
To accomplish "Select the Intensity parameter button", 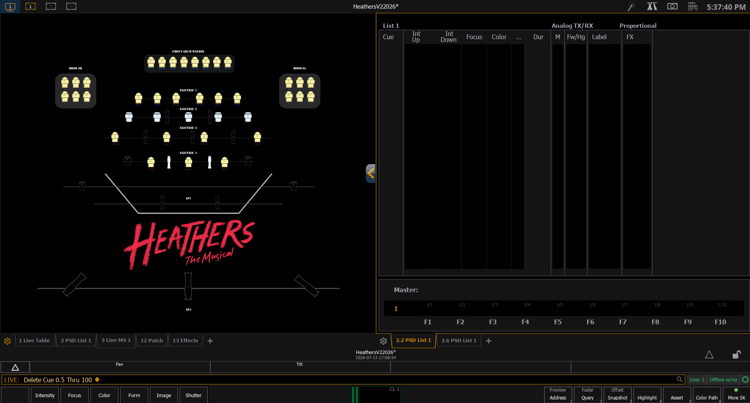I will click(x=44, y=395).
